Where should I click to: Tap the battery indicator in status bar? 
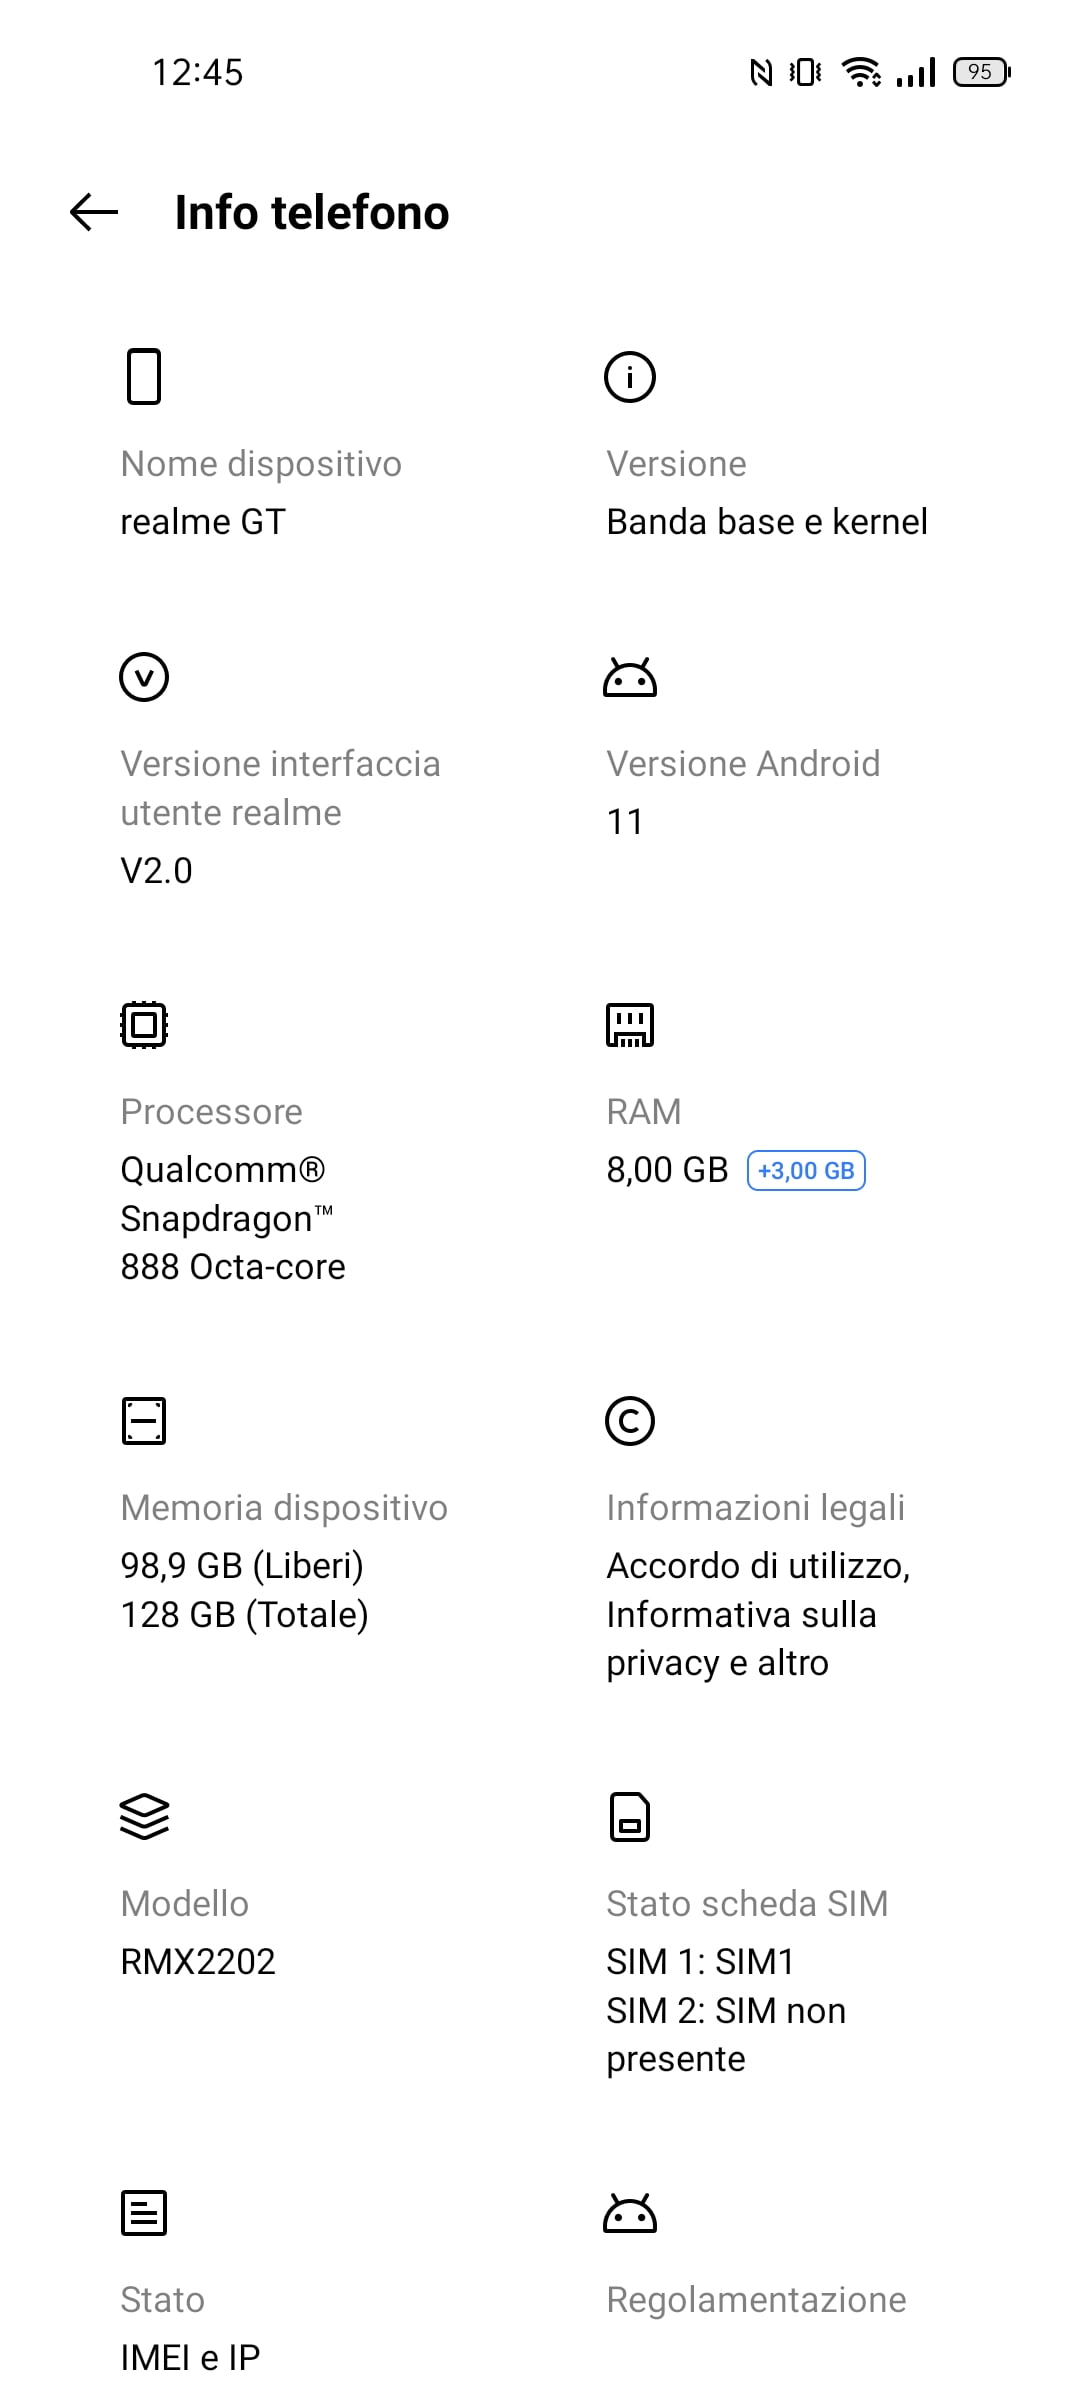(982, 72)
